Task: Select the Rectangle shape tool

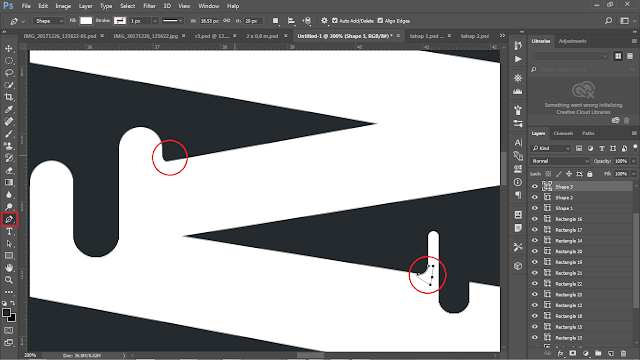Action: 9,256
